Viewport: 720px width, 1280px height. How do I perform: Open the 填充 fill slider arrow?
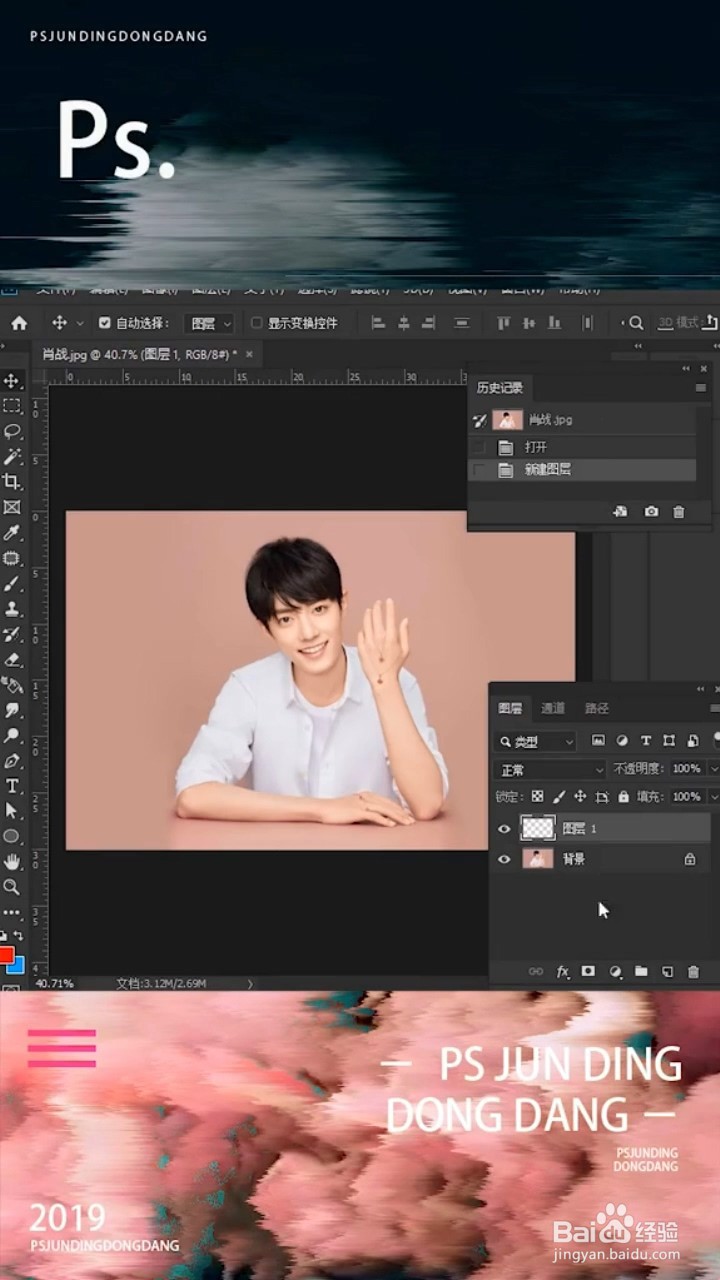(x=713, y=797)
